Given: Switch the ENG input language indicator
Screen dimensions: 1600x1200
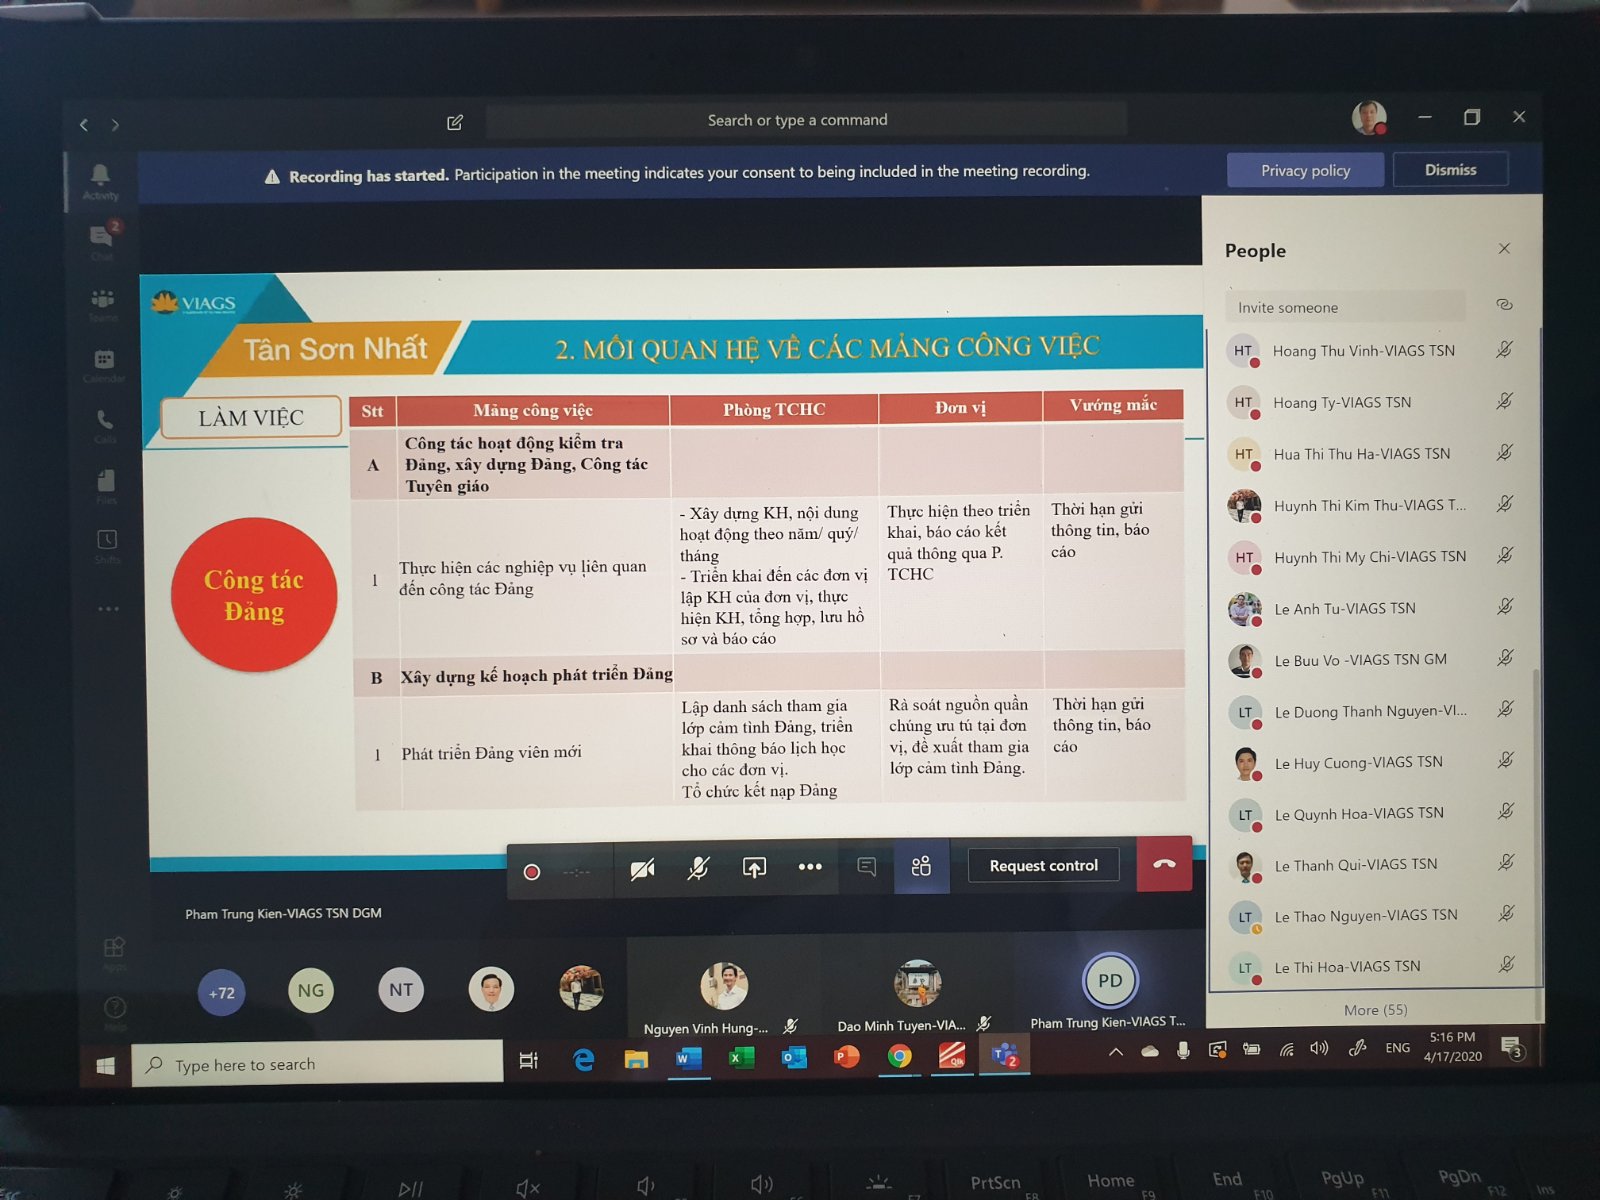Looking at the screenshot, I should [x=1397, y=1048].
